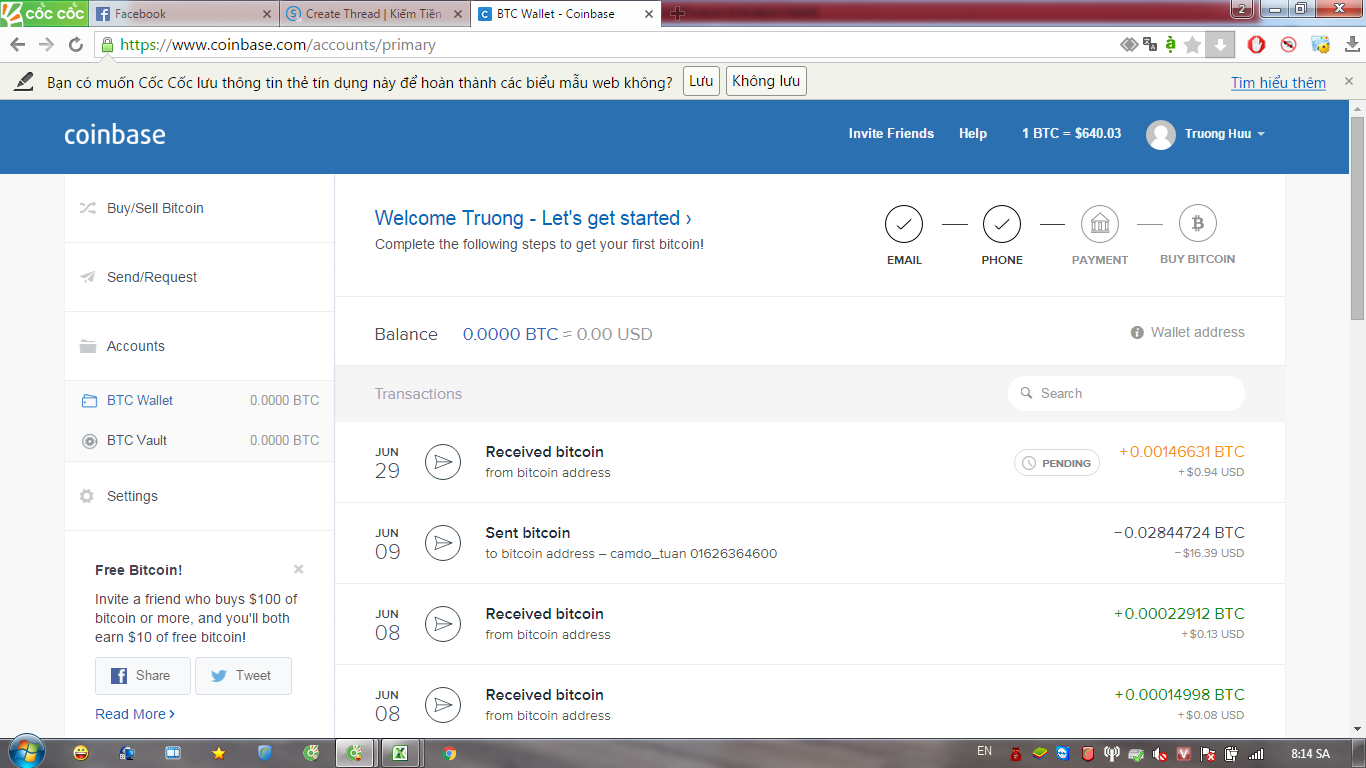This screenshot has width=1366, height=768.
Task: Open the Truong Huu account dropdown
Action: tap(1225, 134)
